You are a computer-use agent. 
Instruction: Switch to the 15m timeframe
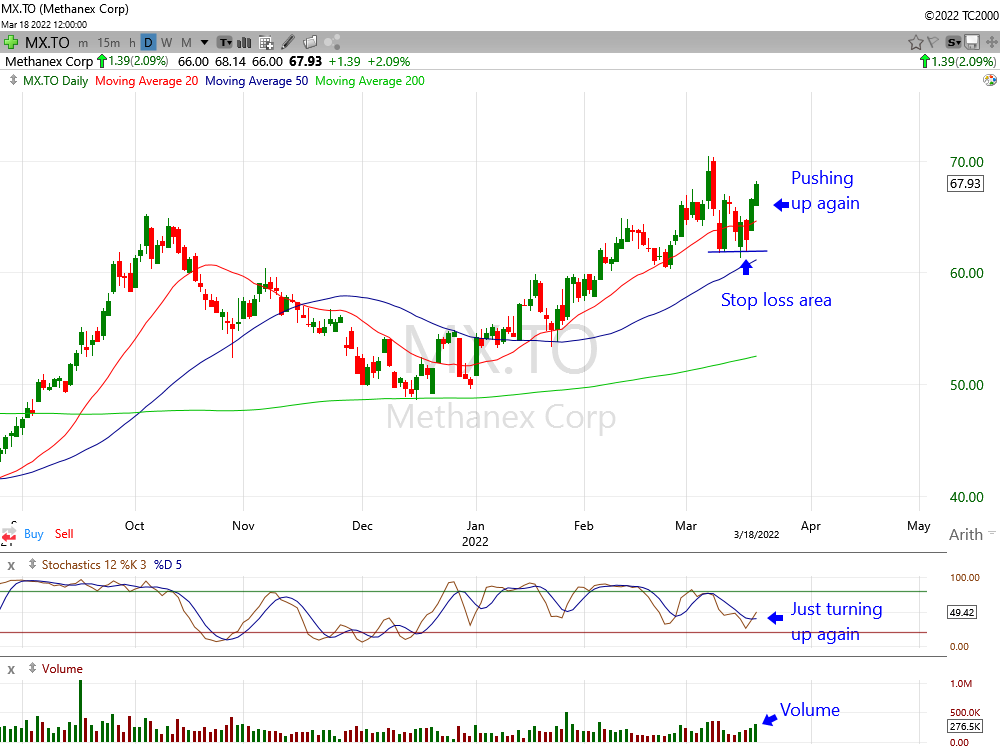pyautogui.click(x=108, y=43)
